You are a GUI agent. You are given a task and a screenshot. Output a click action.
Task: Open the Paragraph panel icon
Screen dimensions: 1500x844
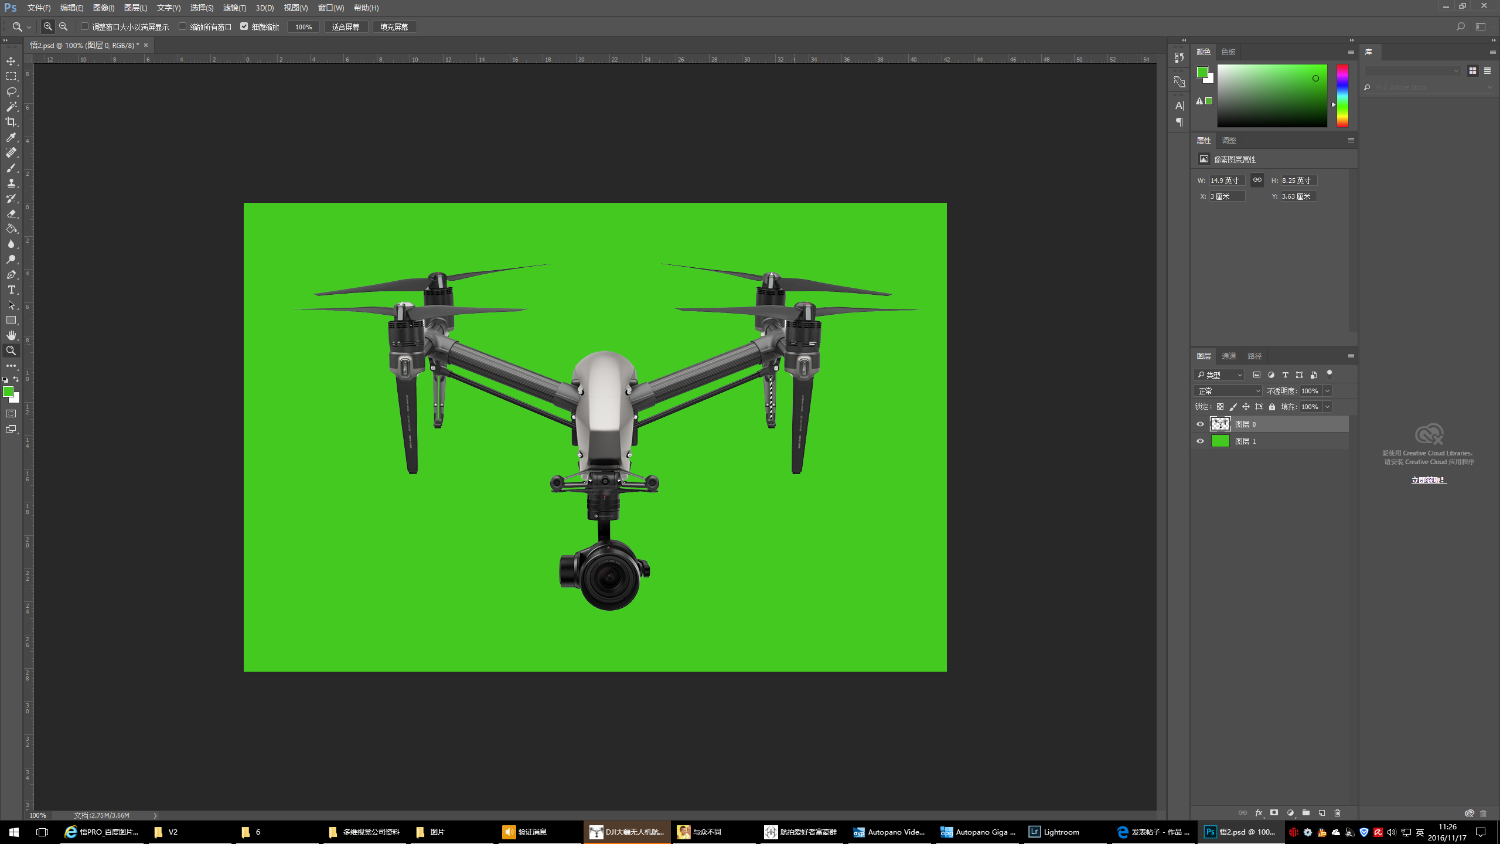pos(1179,122)
